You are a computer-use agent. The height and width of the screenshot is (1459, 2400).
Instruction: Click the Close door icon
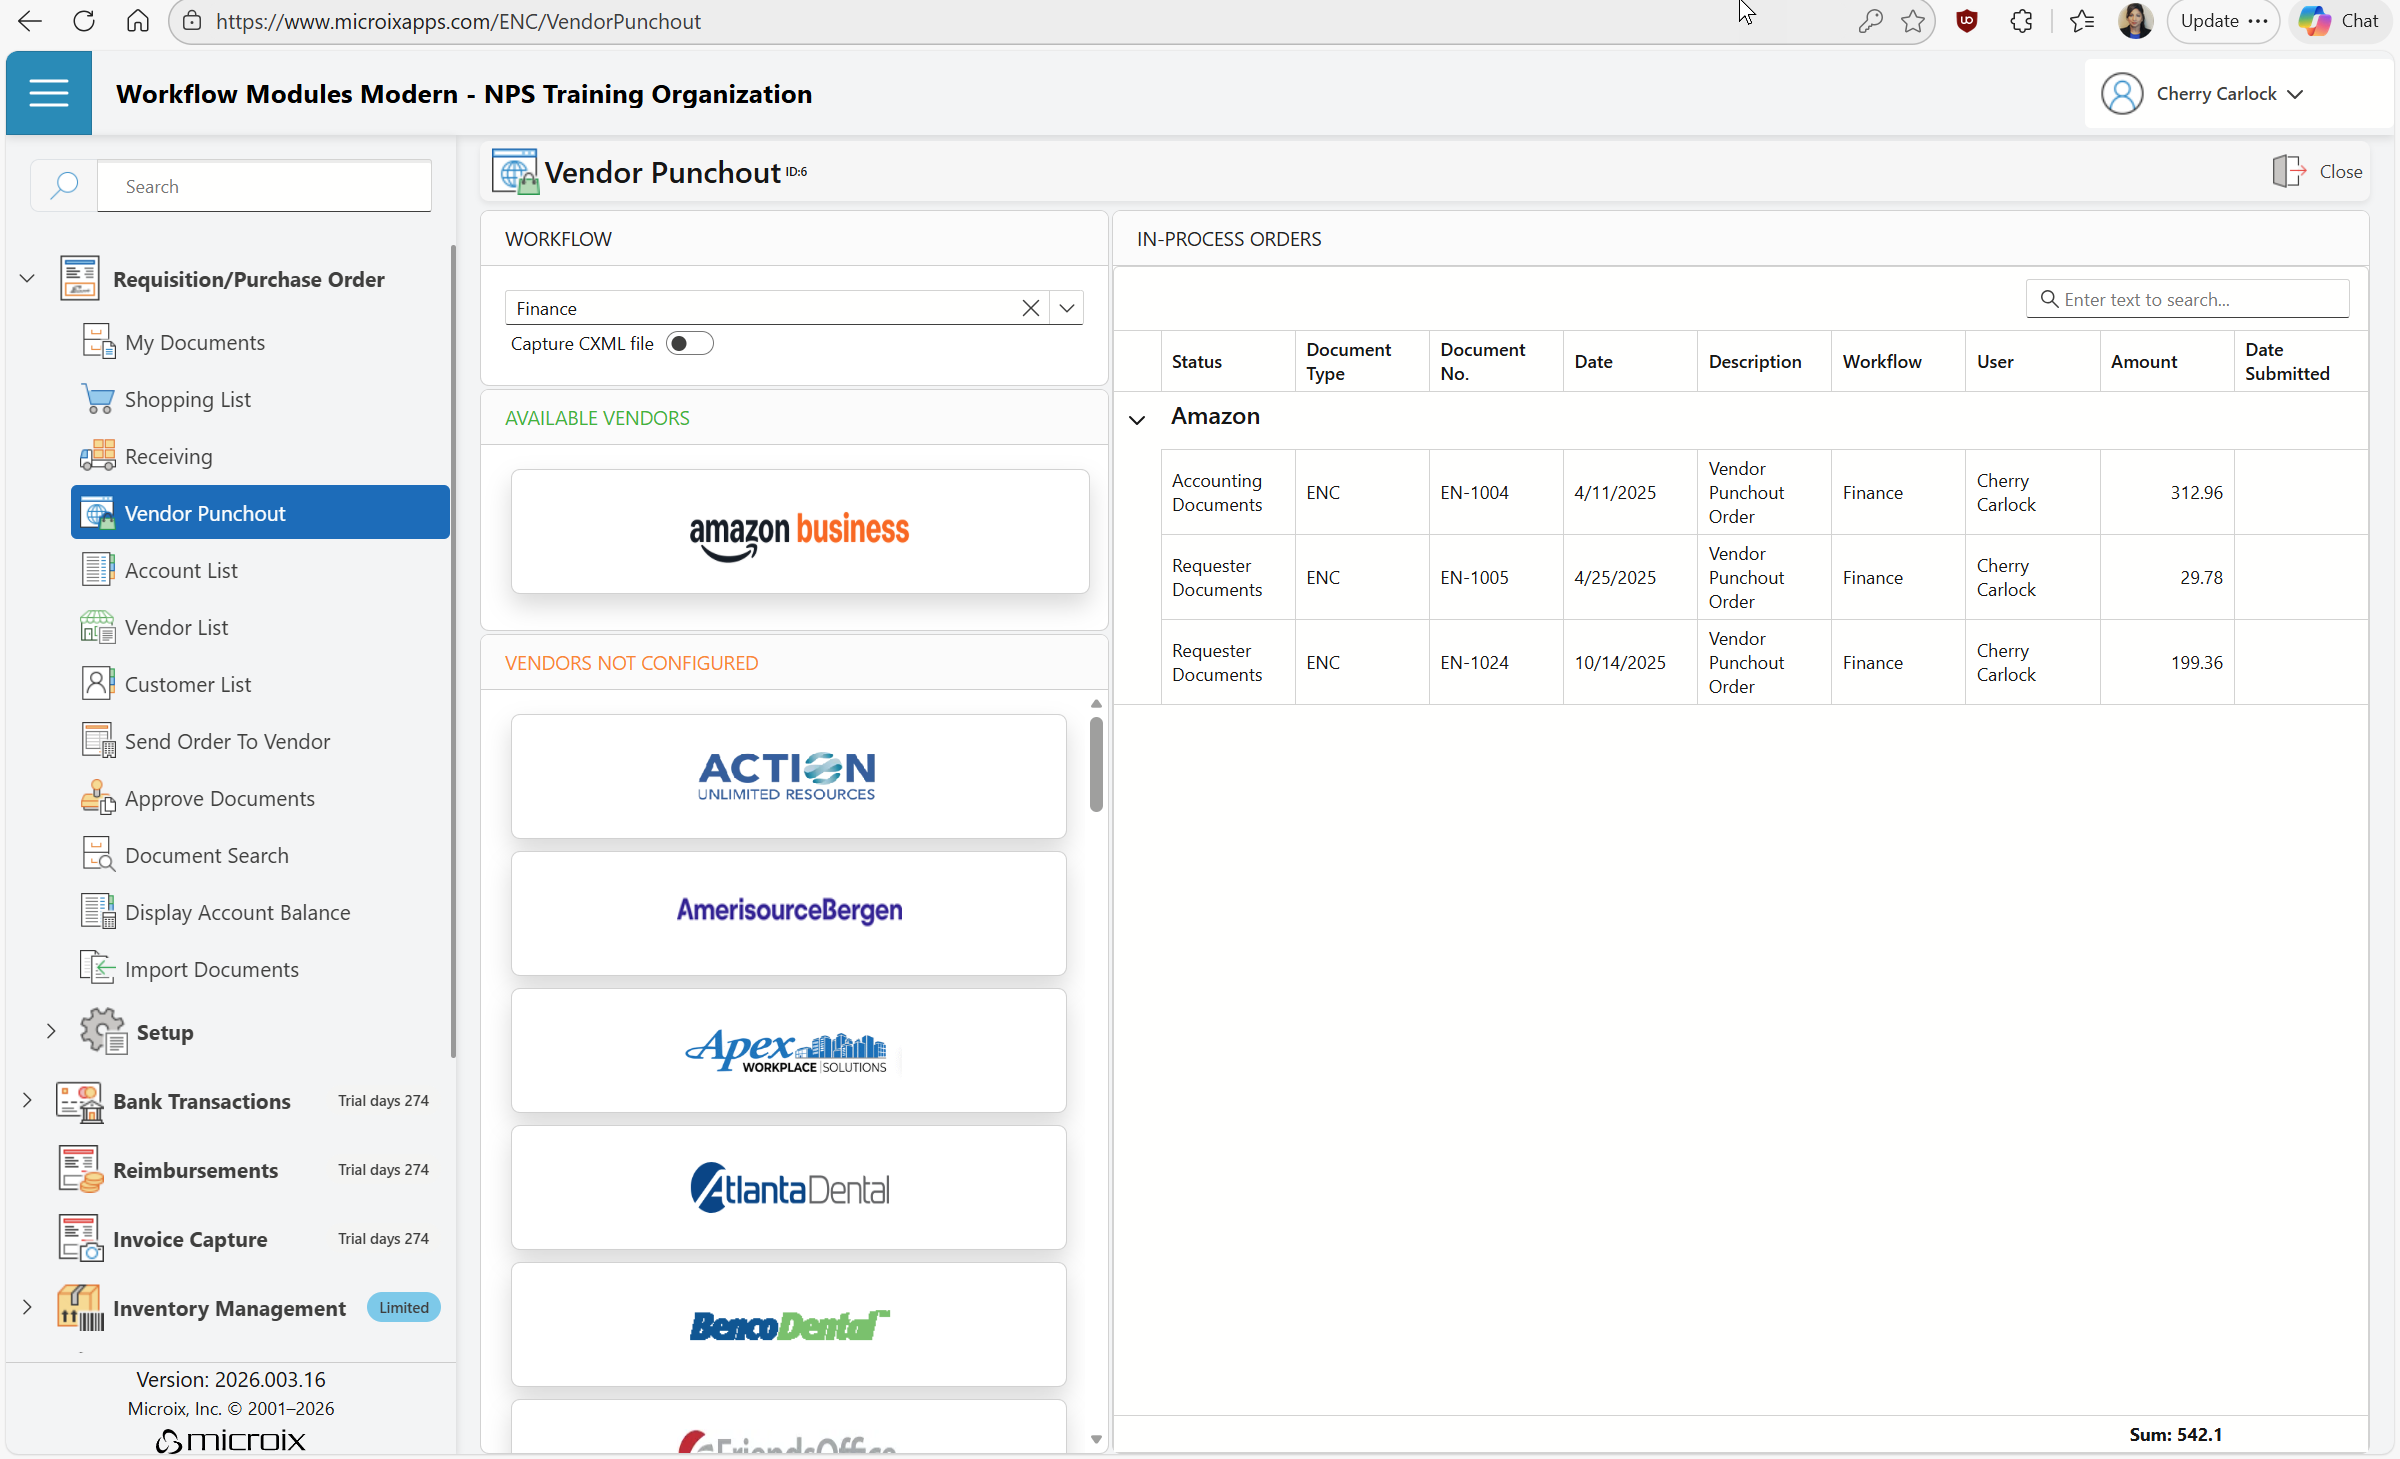[2288, 171]
